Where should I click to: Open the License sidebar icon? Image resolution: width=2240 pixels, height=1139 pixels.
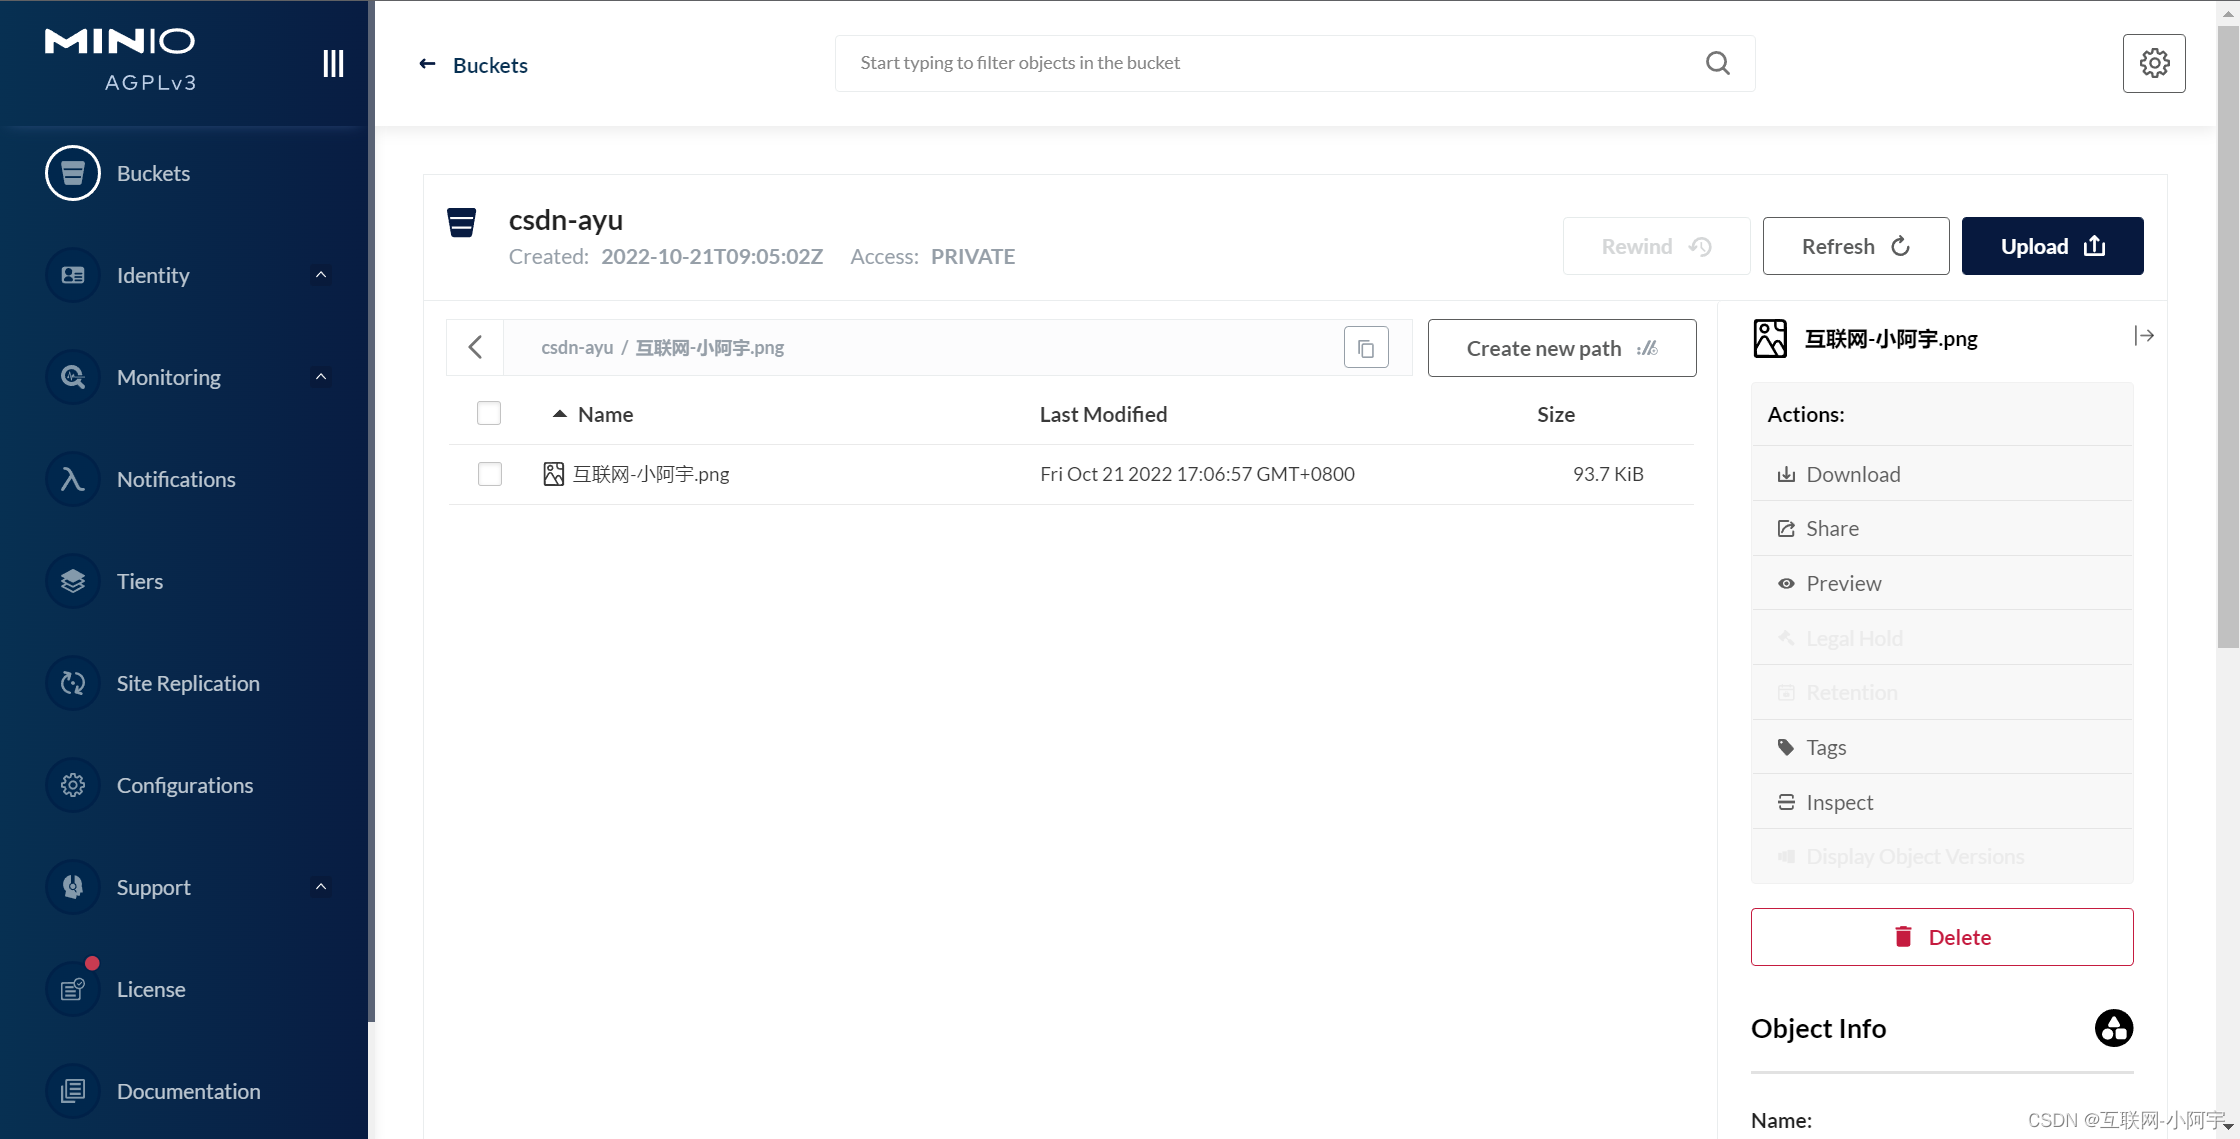(x=73, y=989)
